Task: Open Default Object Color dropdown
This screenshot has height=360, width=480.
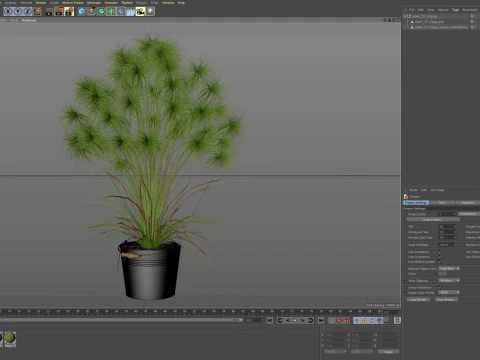Action: [449, 268]
